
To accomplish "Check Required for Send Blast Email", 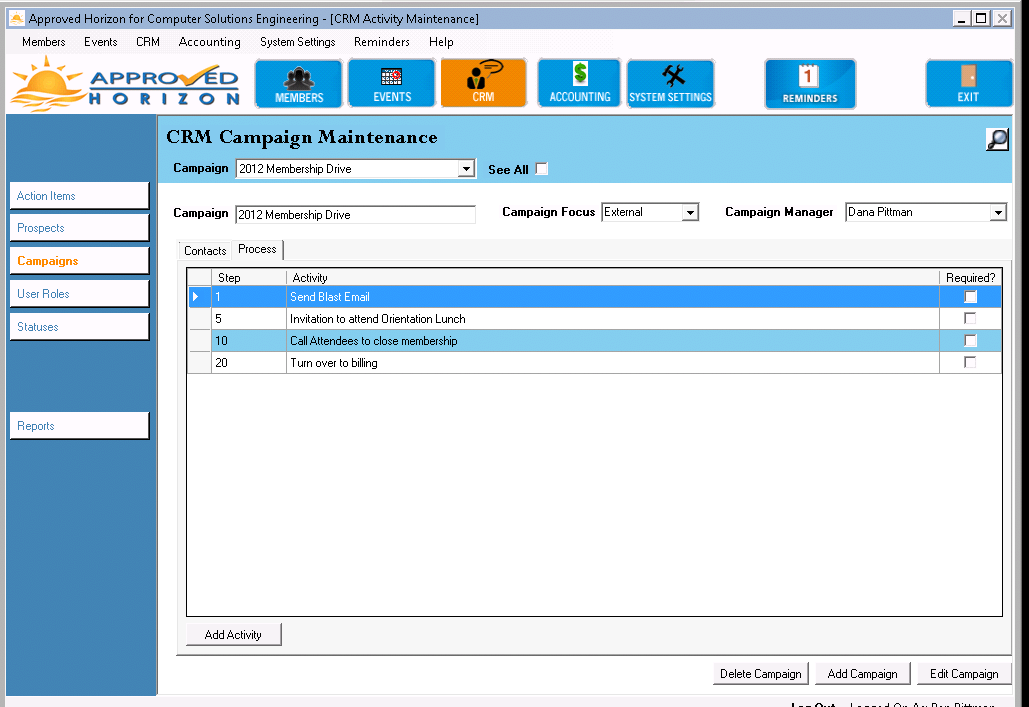I will coord(970,297).
